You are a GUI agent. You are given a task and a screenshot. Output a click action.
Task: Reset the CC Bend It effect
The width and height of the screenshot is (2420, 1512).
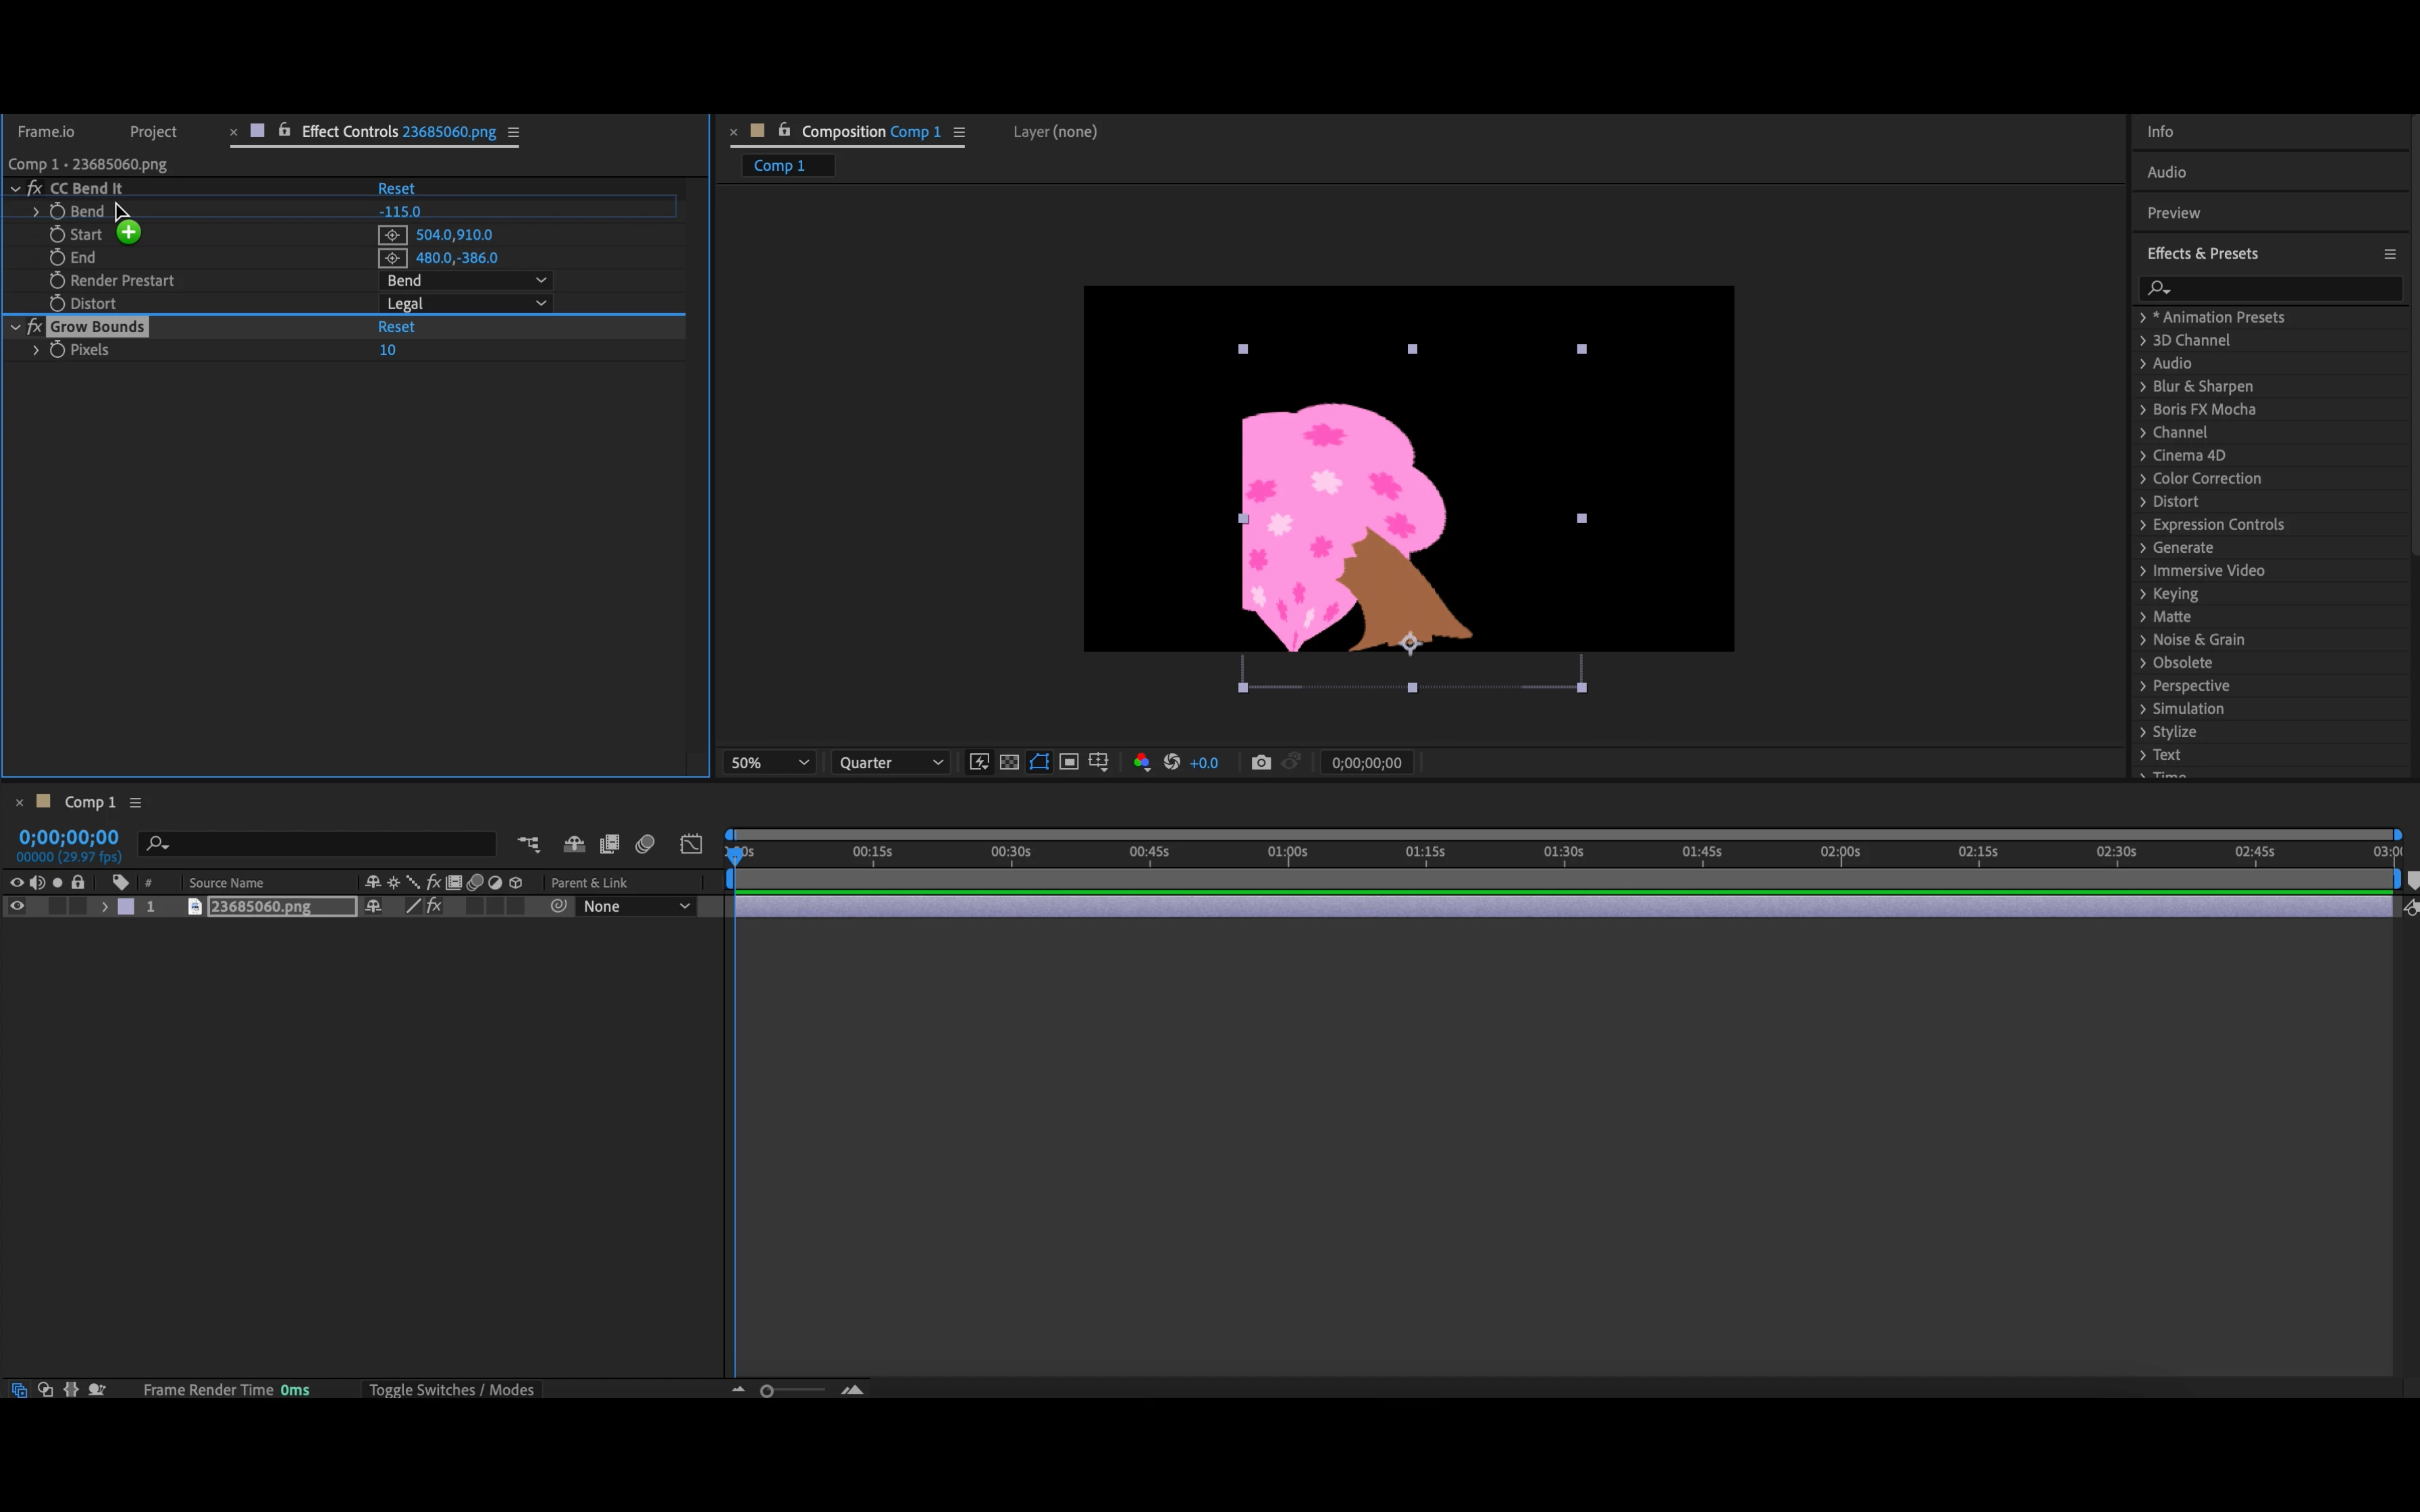click(395, 188)
